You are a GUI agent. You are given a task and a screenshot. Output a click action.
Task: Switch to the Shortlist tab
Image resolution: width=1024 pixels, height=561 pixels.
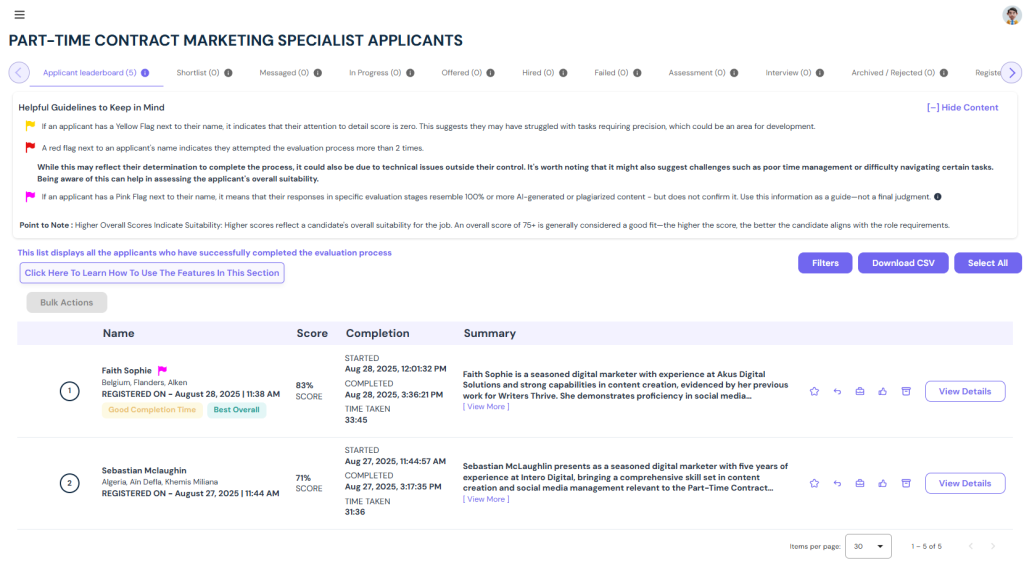198,73
